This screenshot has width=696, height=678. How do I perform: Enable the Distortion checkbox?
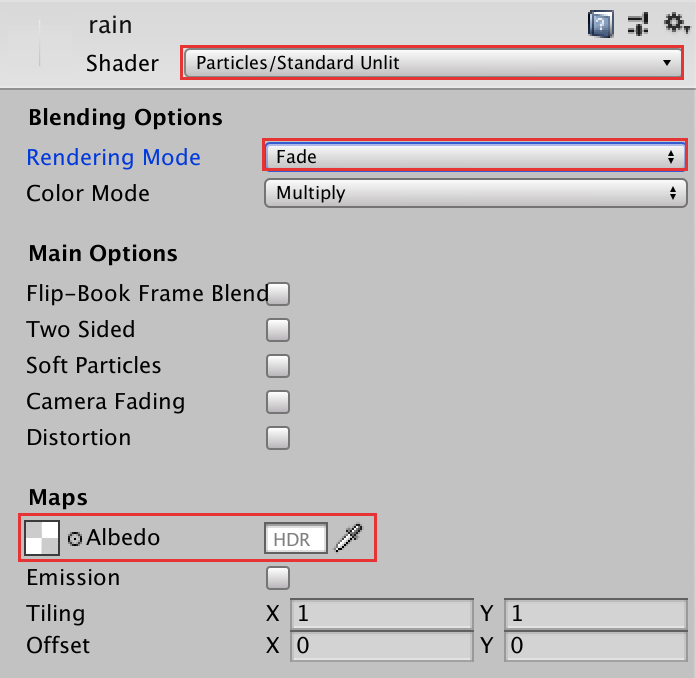pyautogui.click(x=278, y=438)
